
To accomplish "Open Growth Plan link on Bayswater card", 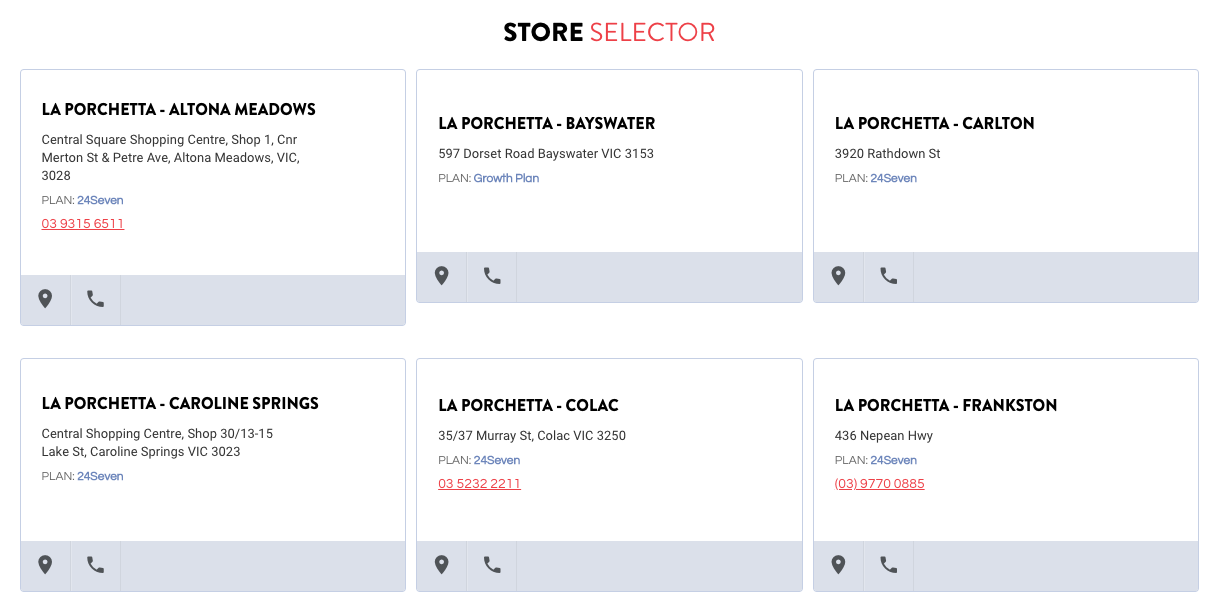I will click(506, 178).
